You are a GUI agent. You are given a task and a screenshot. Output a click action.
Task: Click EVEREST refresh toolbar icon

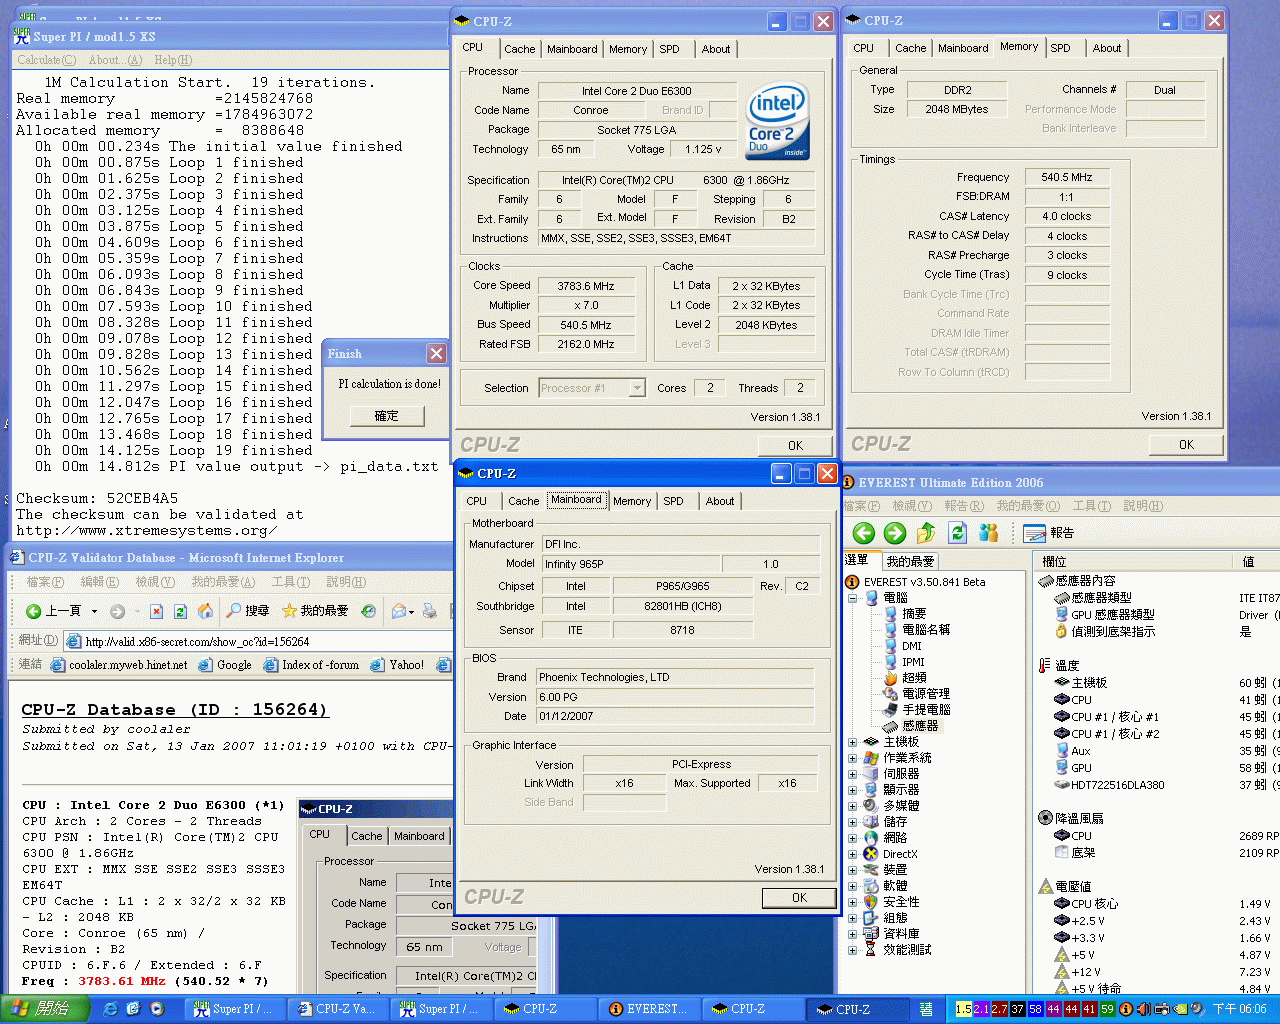point(958,533)
